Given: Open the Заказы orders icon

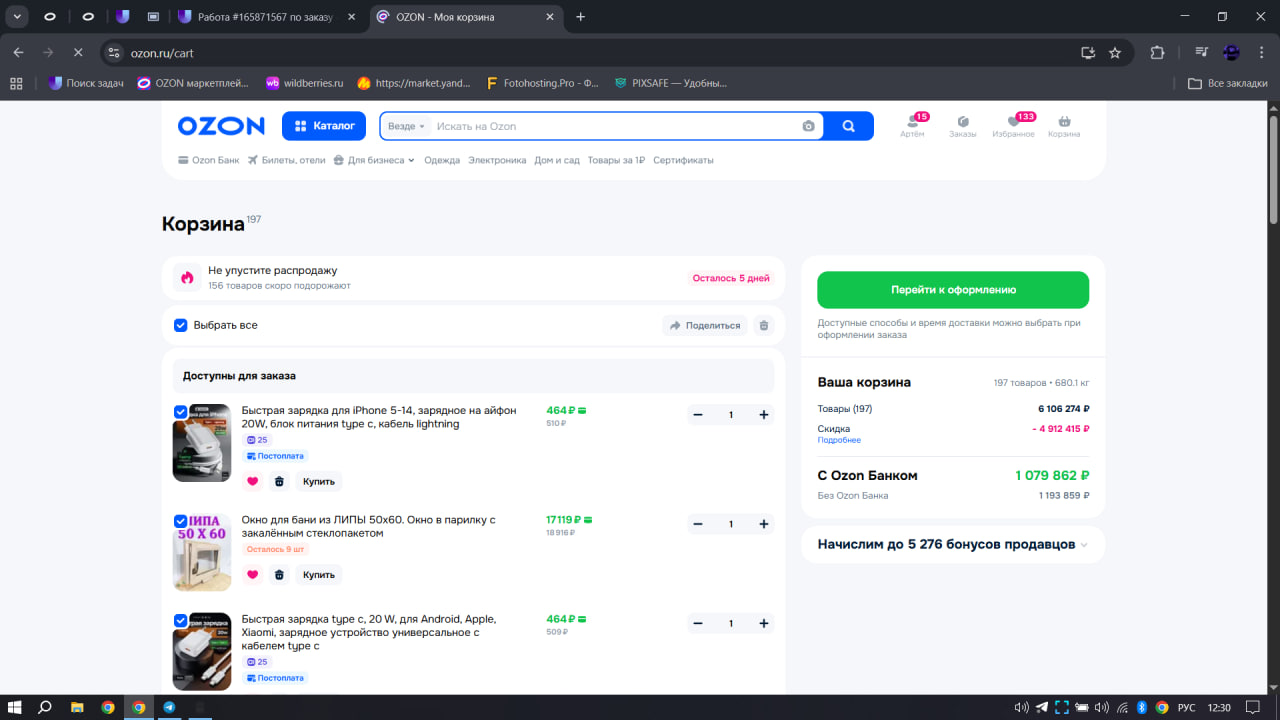Looking at the screenshot, I should point(962,122).
